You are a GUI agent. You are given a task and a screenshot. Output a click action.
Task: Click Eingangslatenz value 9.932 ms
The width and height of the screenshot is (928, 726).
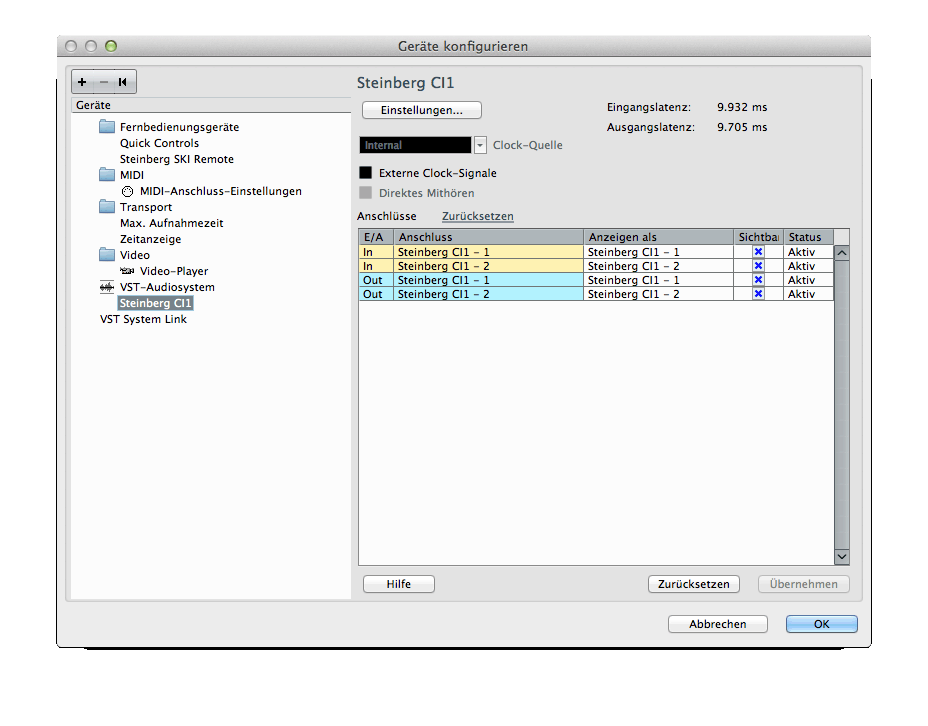coord(742,107)
